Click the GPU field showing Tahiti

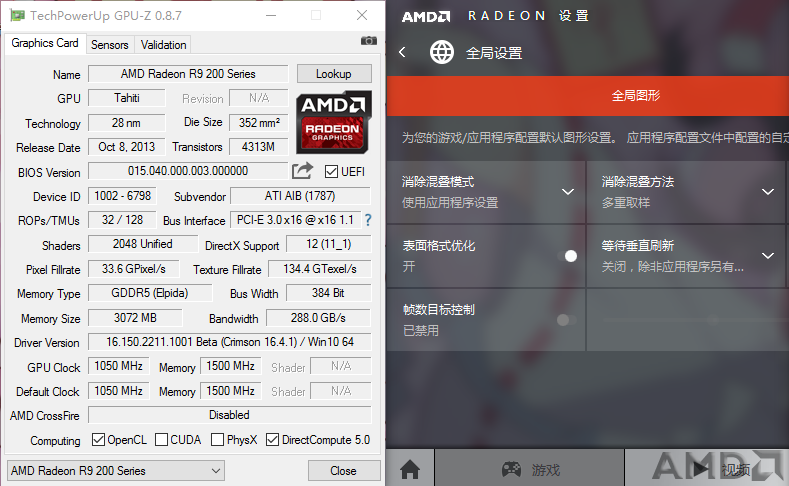(126, 98)
